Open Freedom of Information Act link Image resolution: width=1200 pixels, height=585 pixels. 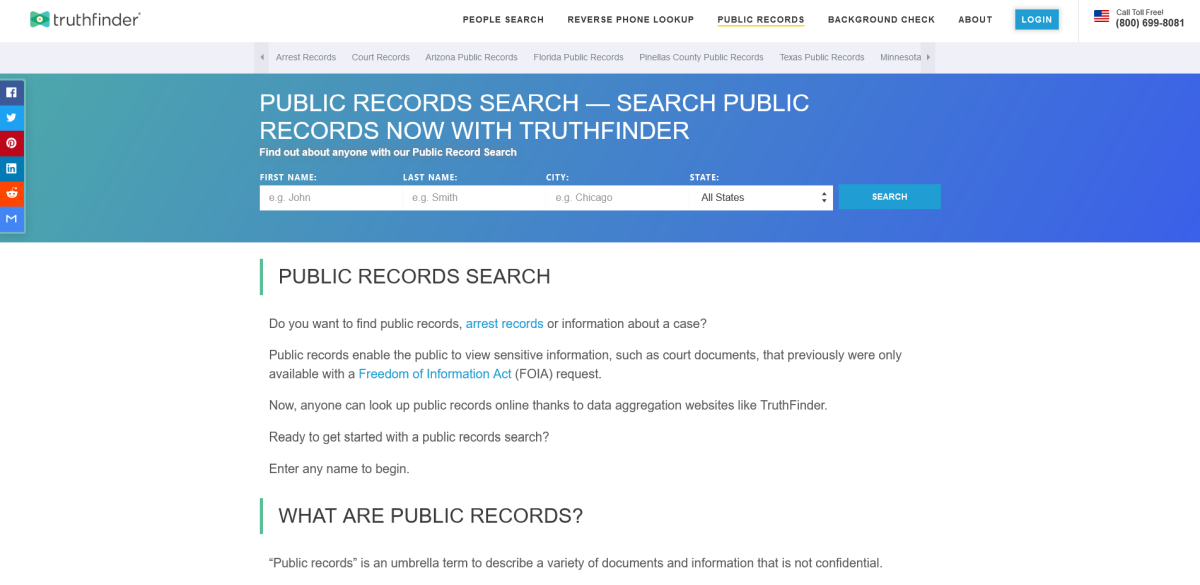(x=435, y=374)
